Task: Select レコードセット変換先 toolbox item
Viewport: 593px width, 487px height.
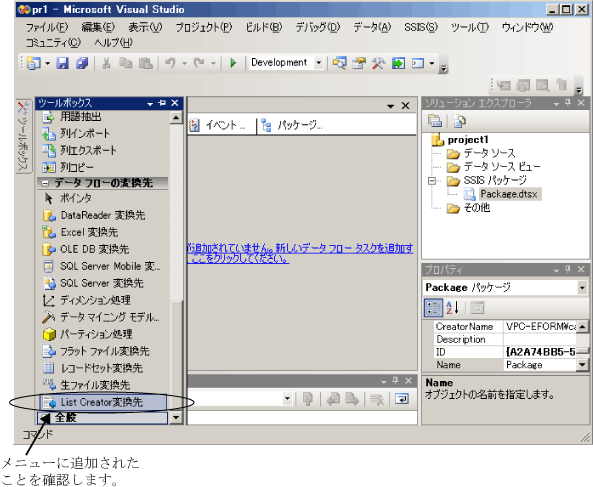Action: pyautogui.click(x=103, y=368)
